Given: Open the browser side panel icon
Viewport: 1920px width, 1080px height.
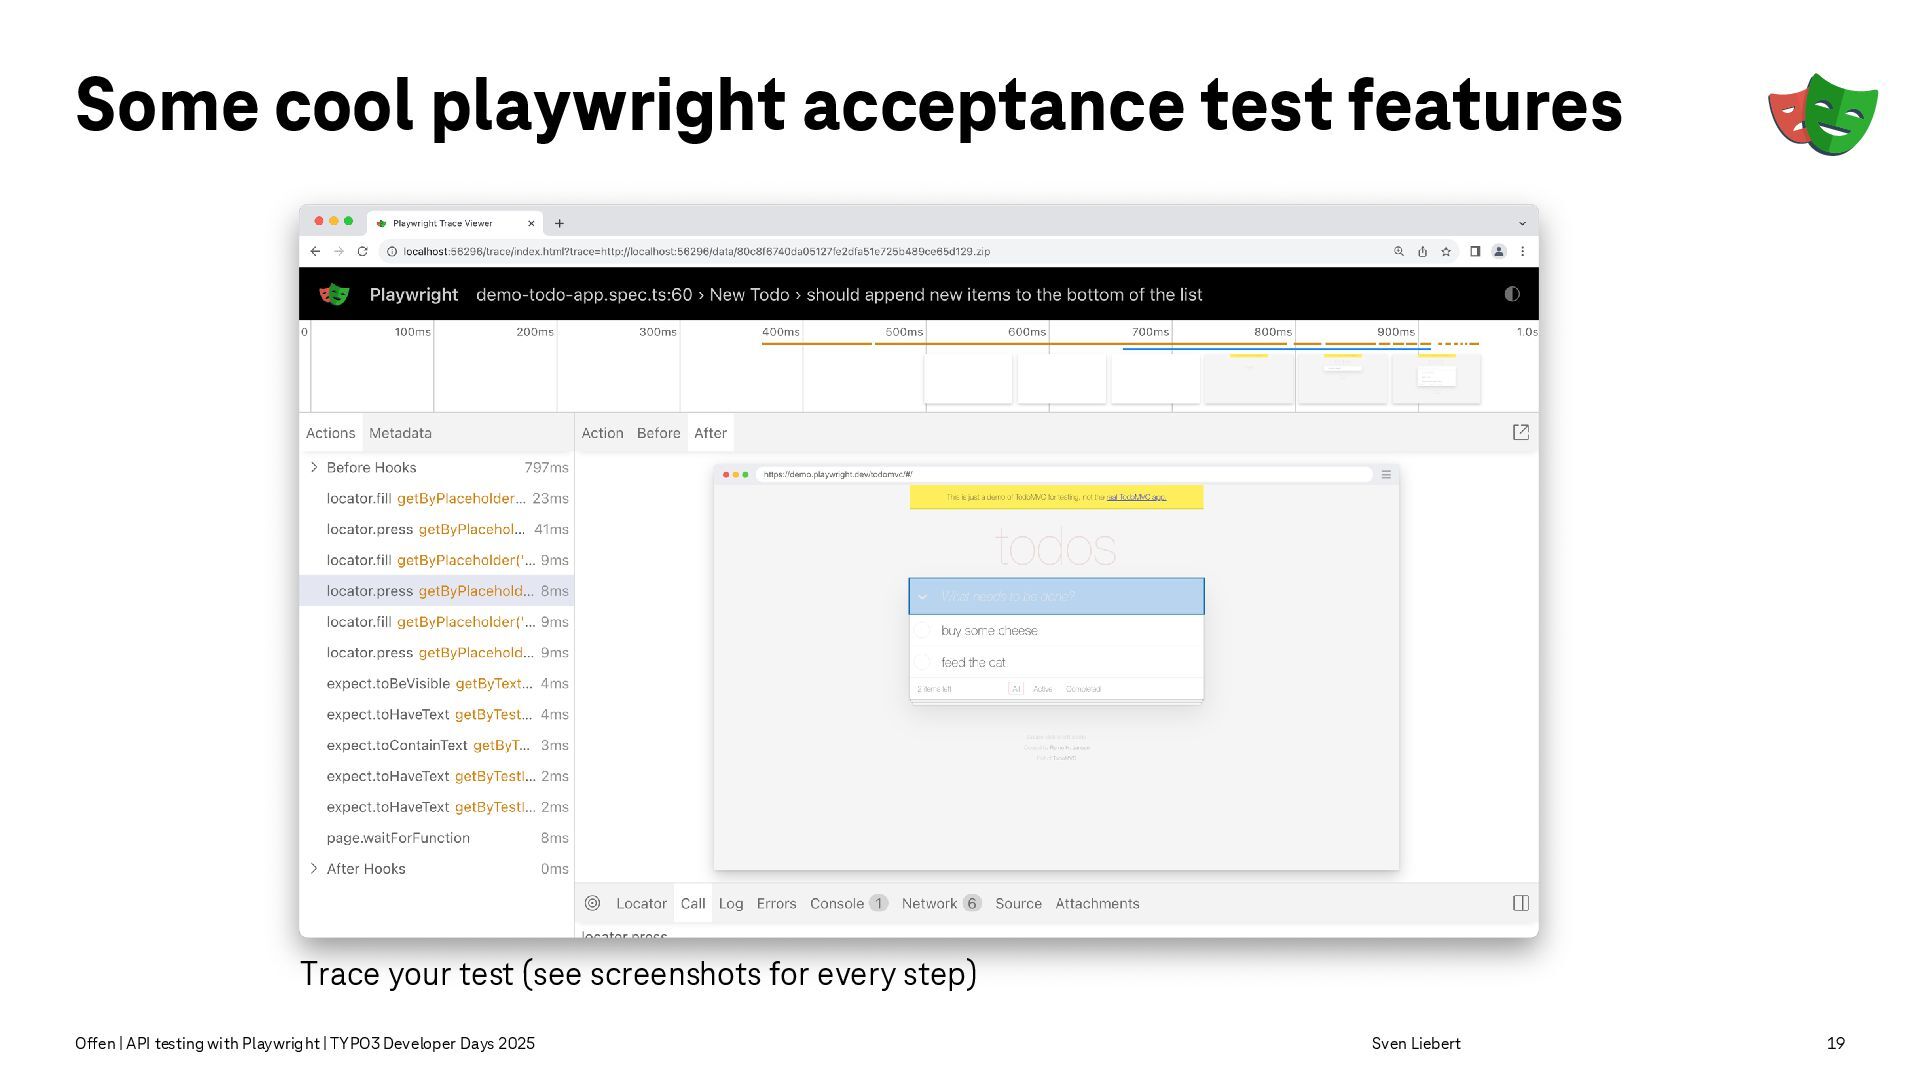Looking at the screenshot, I should tap(1475, 252).
